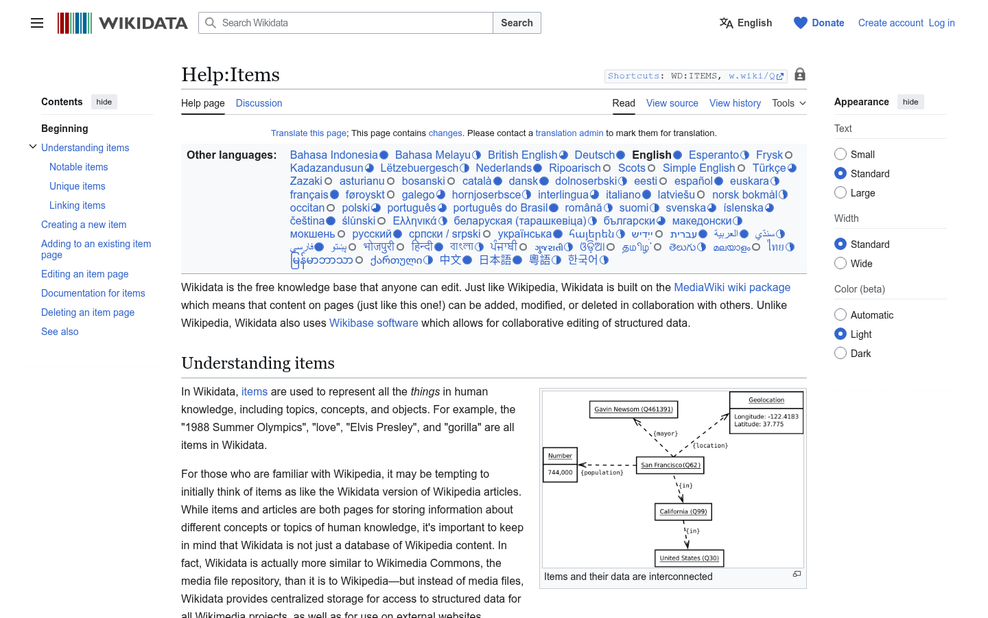The image size is (988, 618).
Task: Go to Editing an item page section
Action: click(x=84, y=274)
